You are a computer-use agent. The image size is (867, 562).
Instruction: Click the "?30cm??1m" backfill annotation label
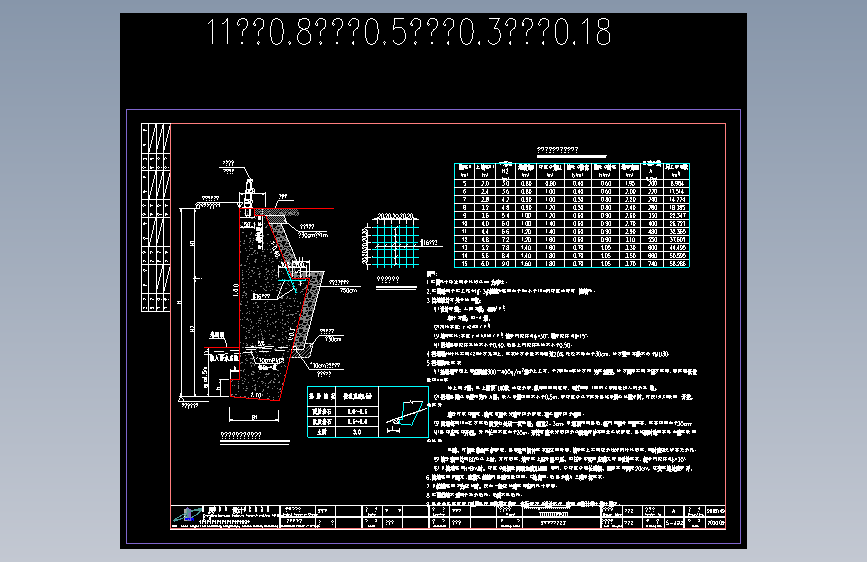coord(313,235)
